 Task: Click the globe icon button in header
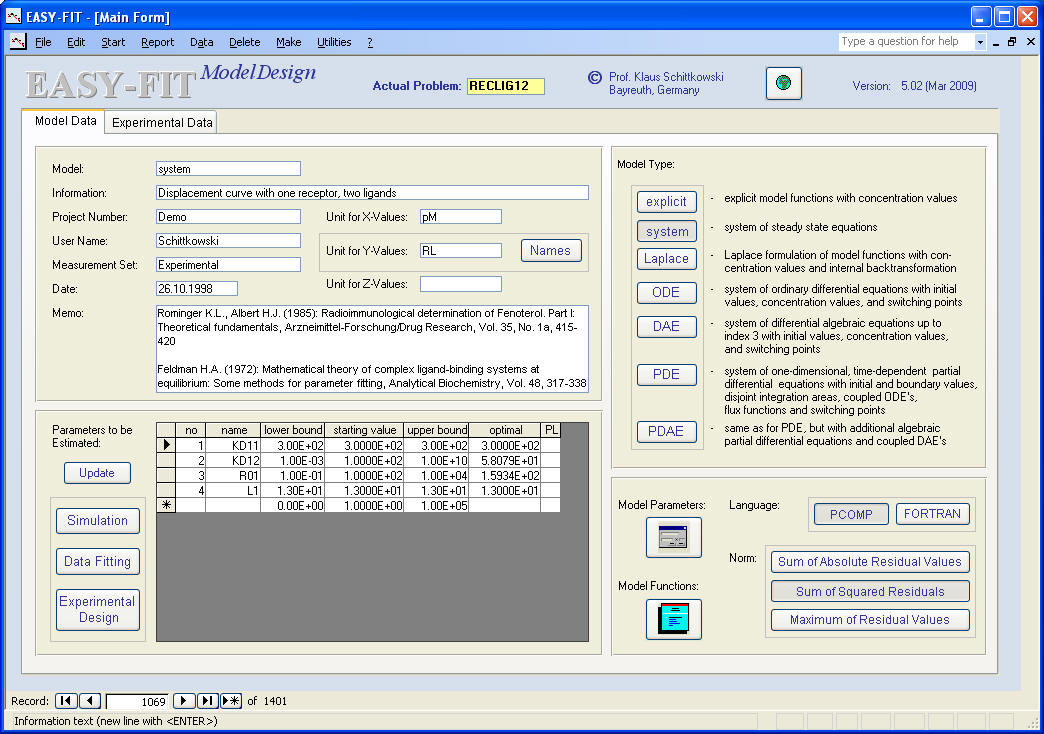(x=784, y=84)
